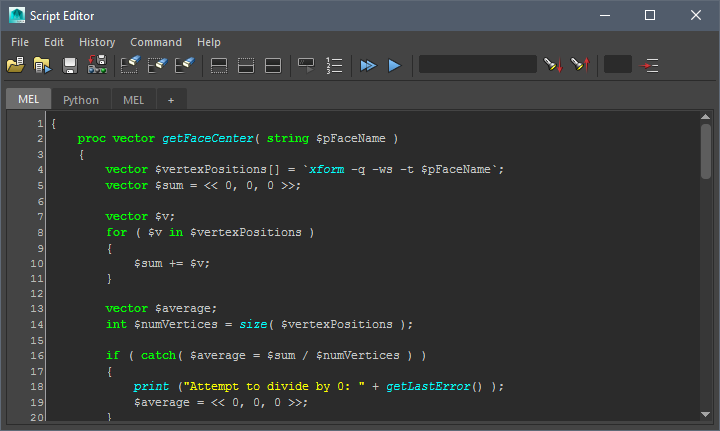Click line number 8 in gutter

(40, 233)
